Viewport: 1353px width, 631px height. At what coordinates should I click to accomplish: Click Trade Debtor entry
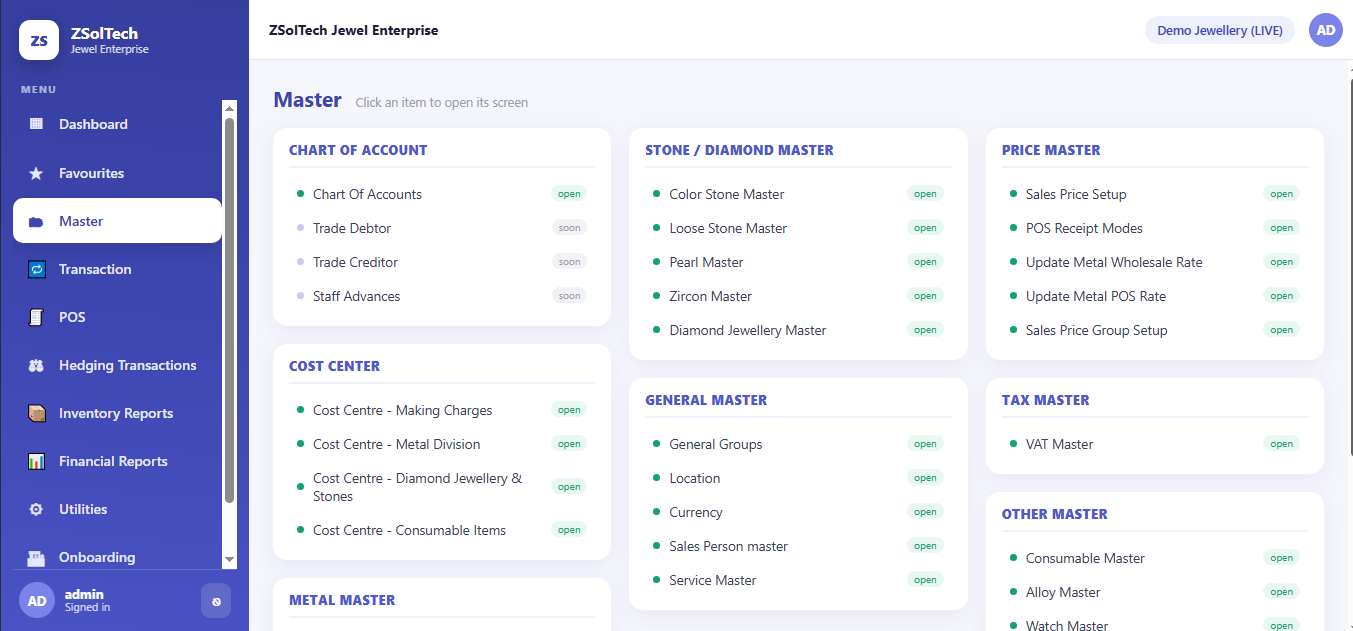(x=441, y=228)
